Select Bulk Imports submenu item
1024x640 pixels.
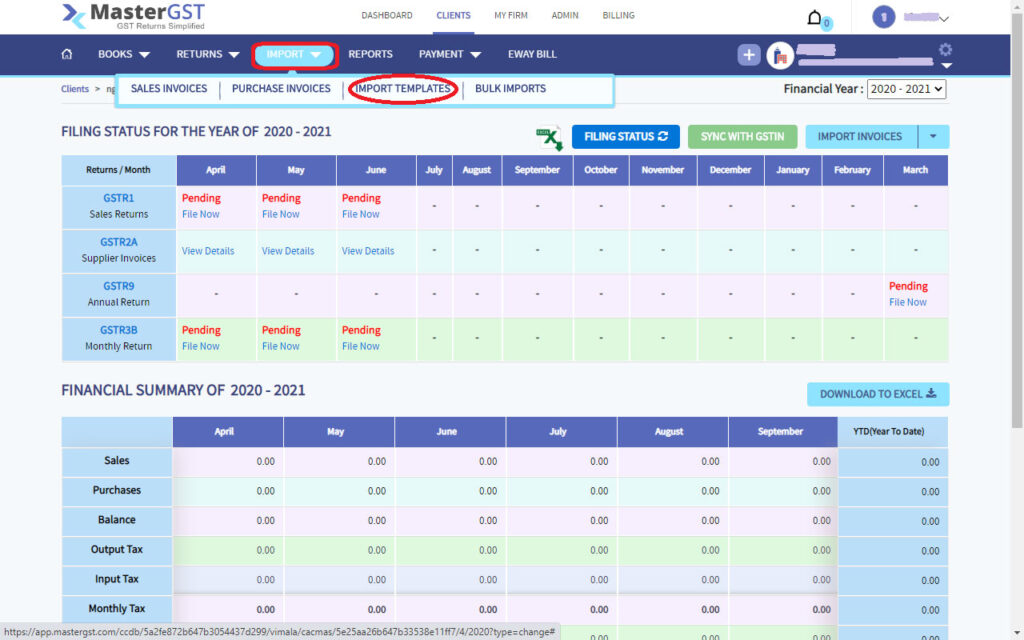[x=510, y=89]
